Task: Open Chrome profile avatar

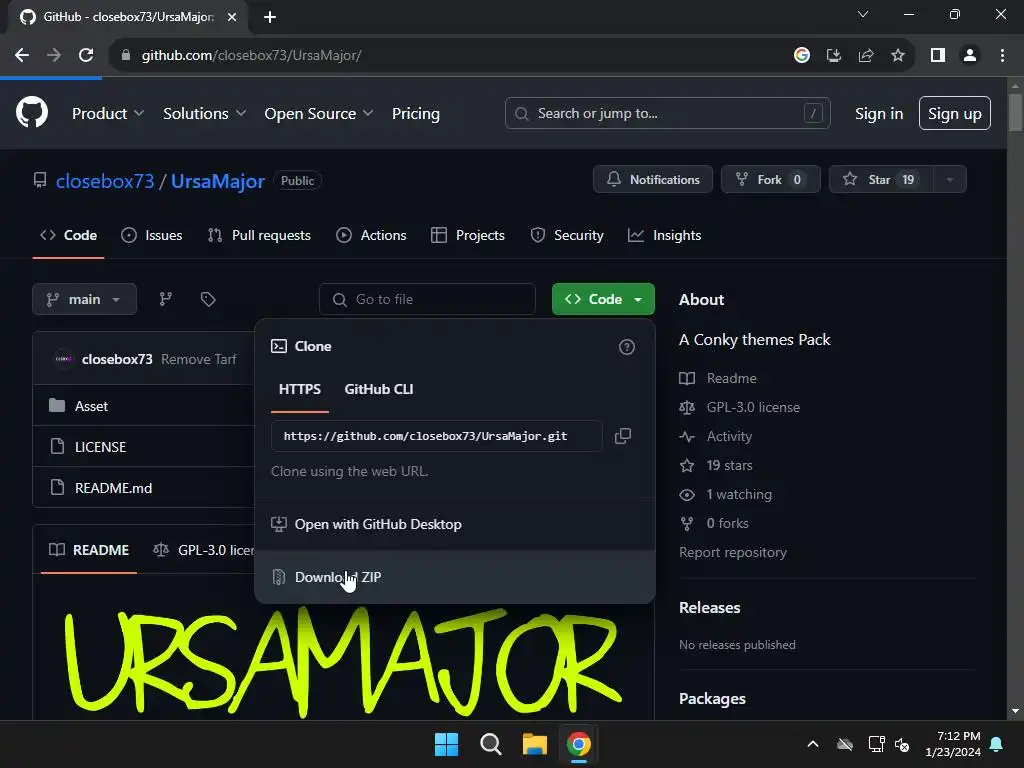Action: pos(970,56)
